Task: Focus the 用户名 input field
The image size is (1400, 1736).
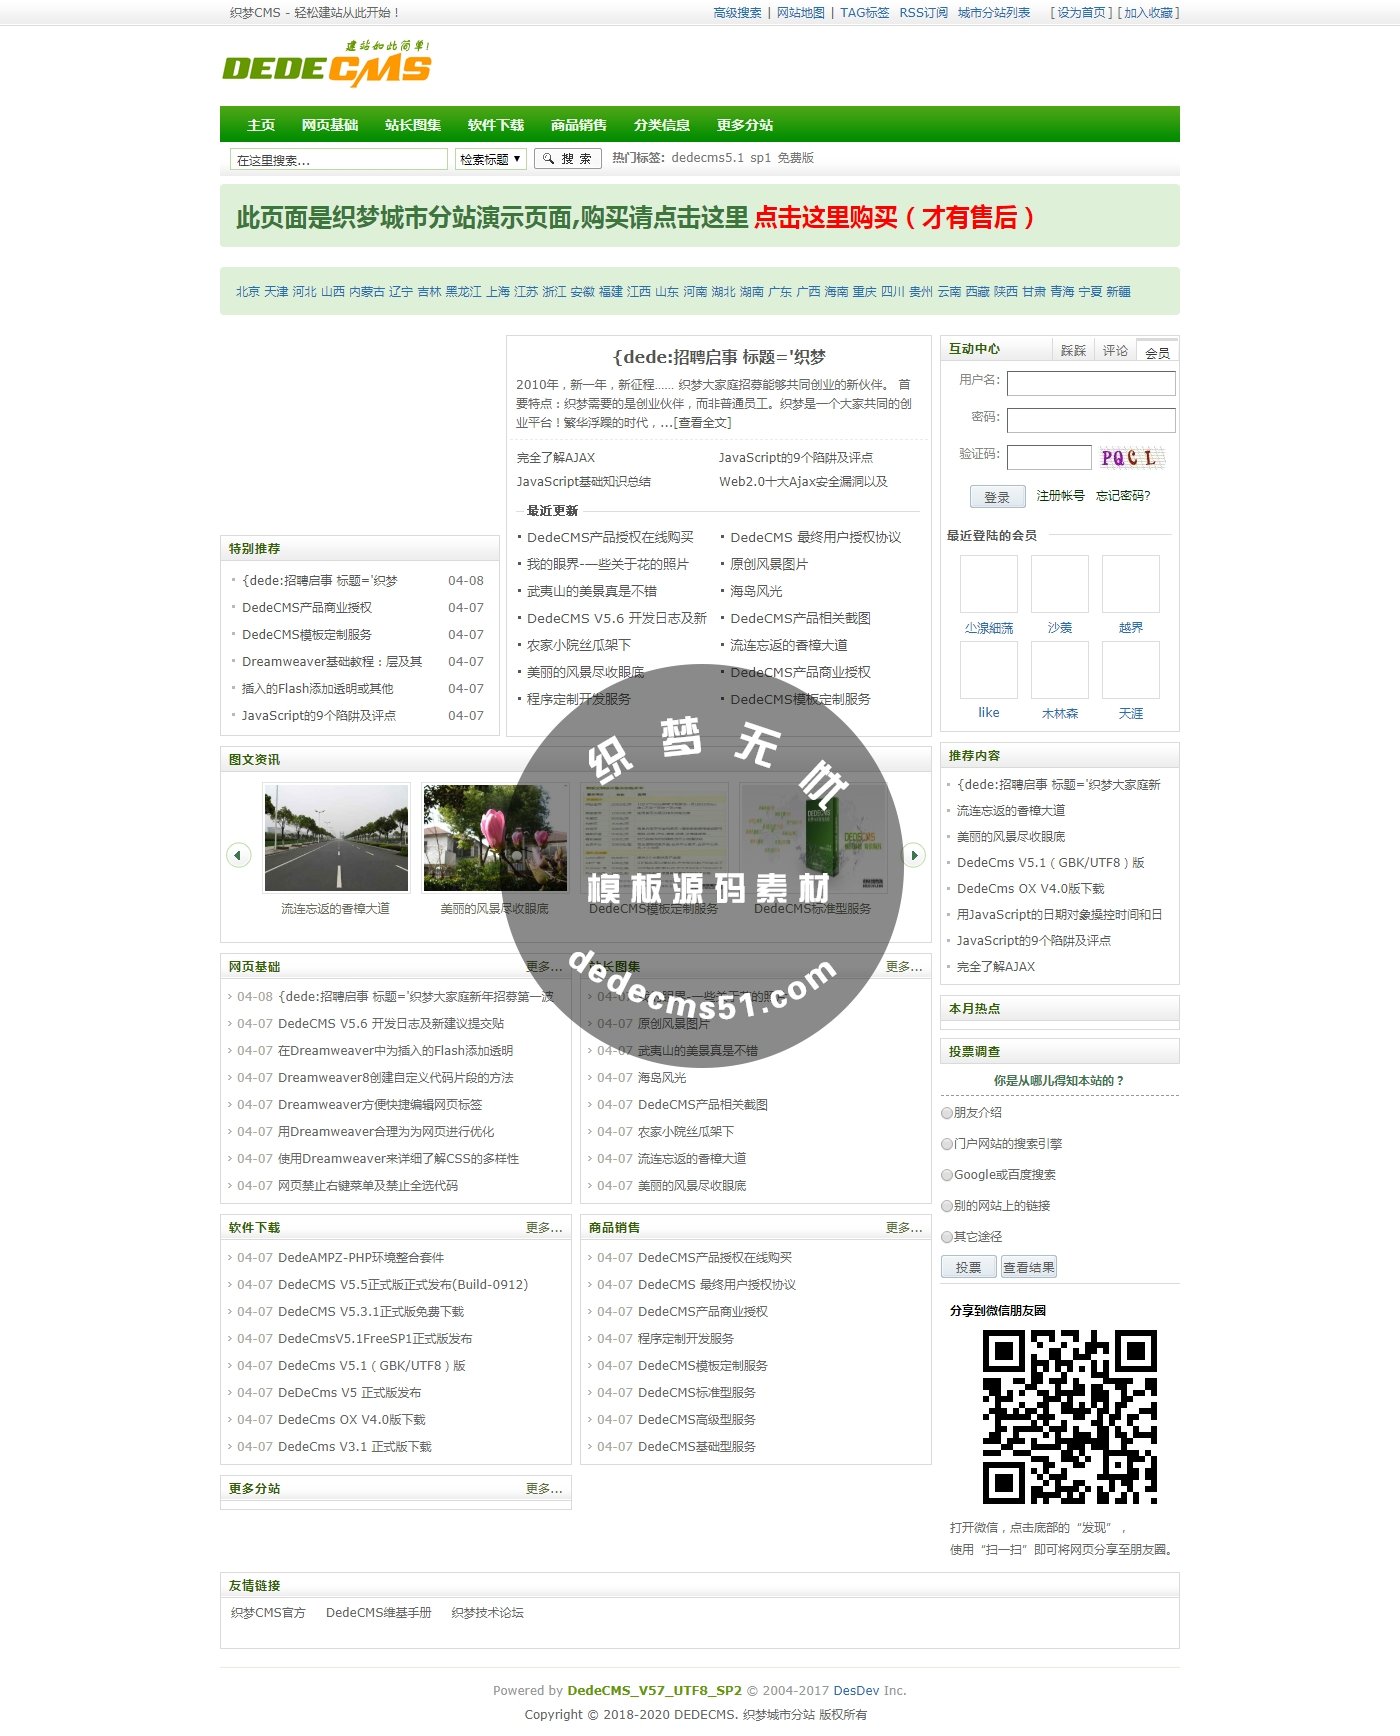Action: coord(1091,383)
